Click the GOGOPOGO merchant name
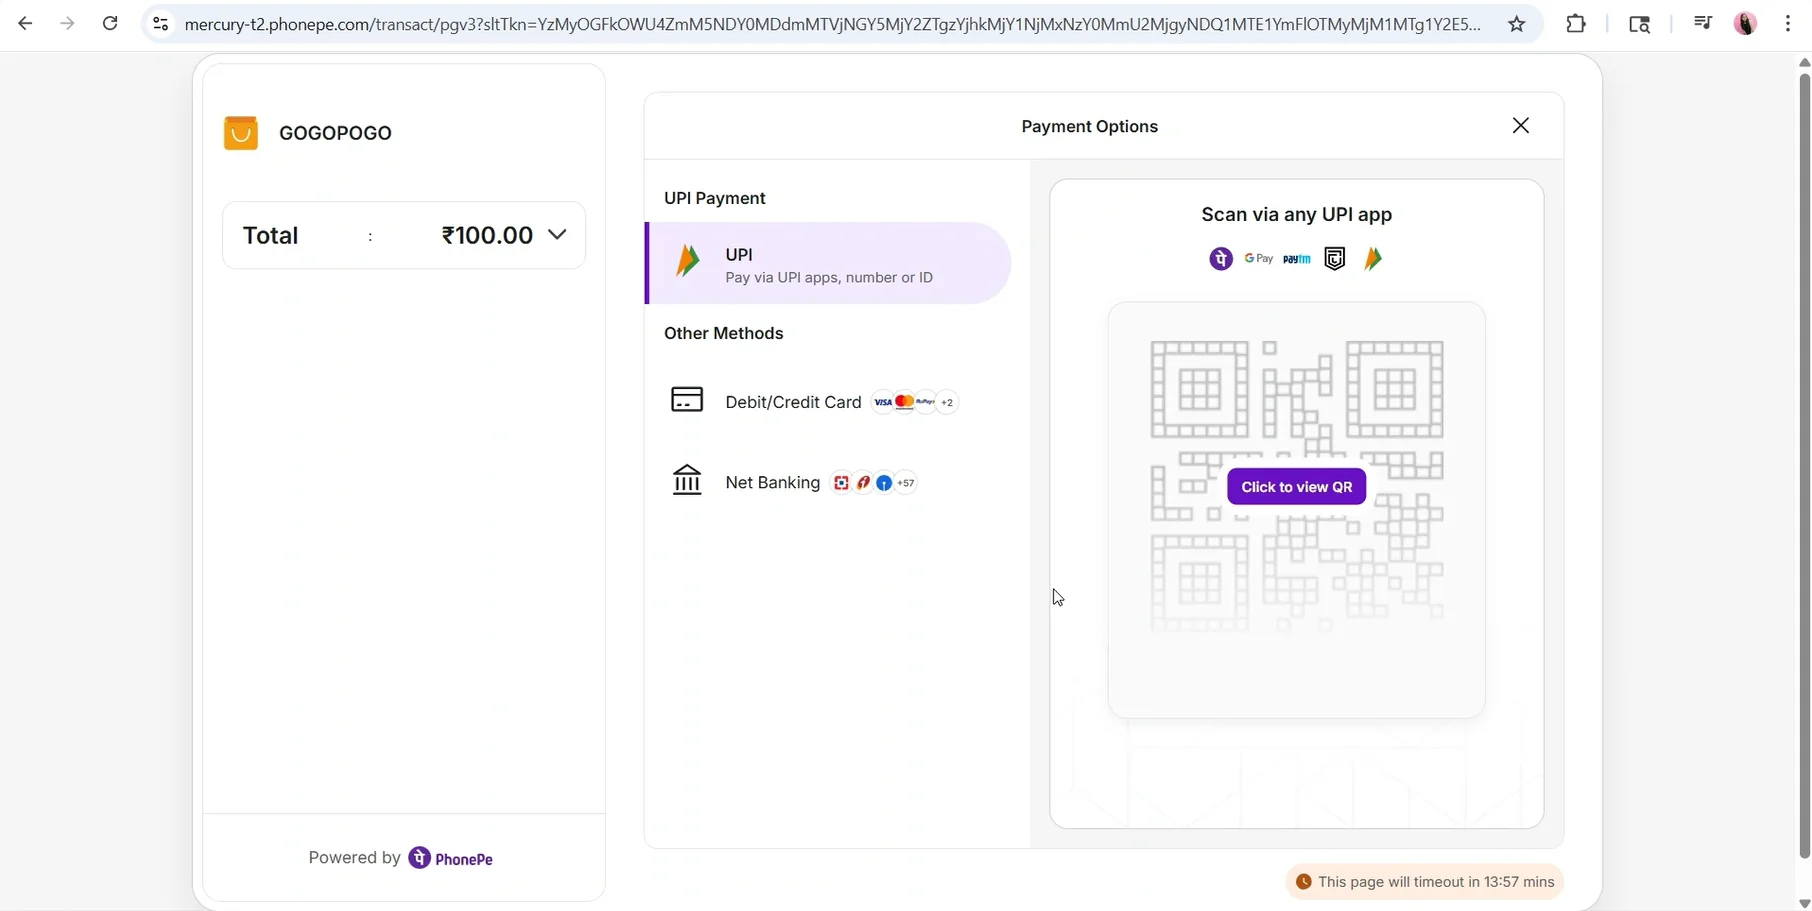 pos(335,133)
